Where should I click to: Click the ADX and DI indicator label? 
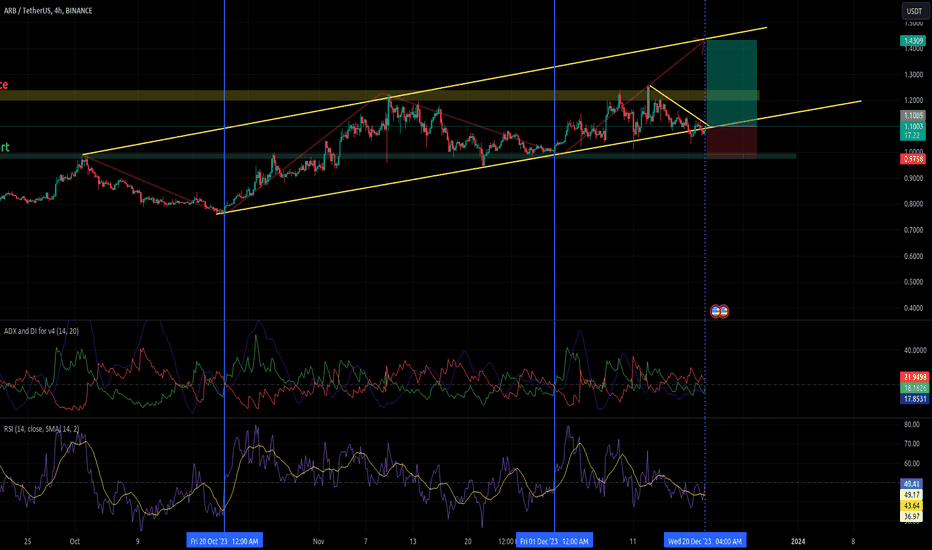41,331
